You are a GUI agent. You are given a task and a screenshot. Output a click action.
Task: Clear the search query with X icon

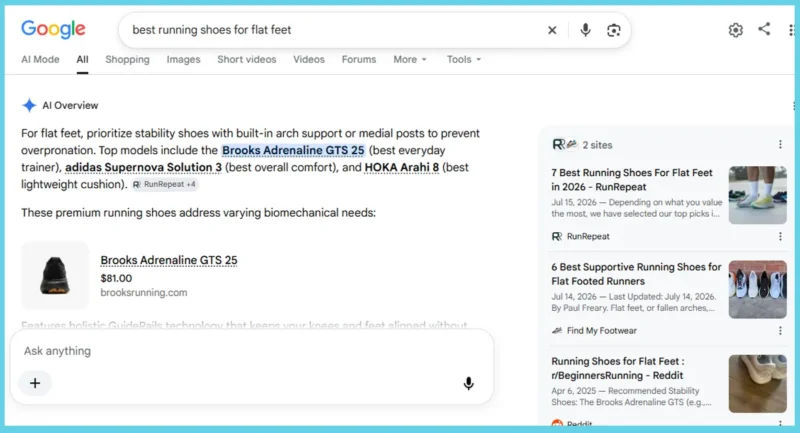tap(552, 30)
